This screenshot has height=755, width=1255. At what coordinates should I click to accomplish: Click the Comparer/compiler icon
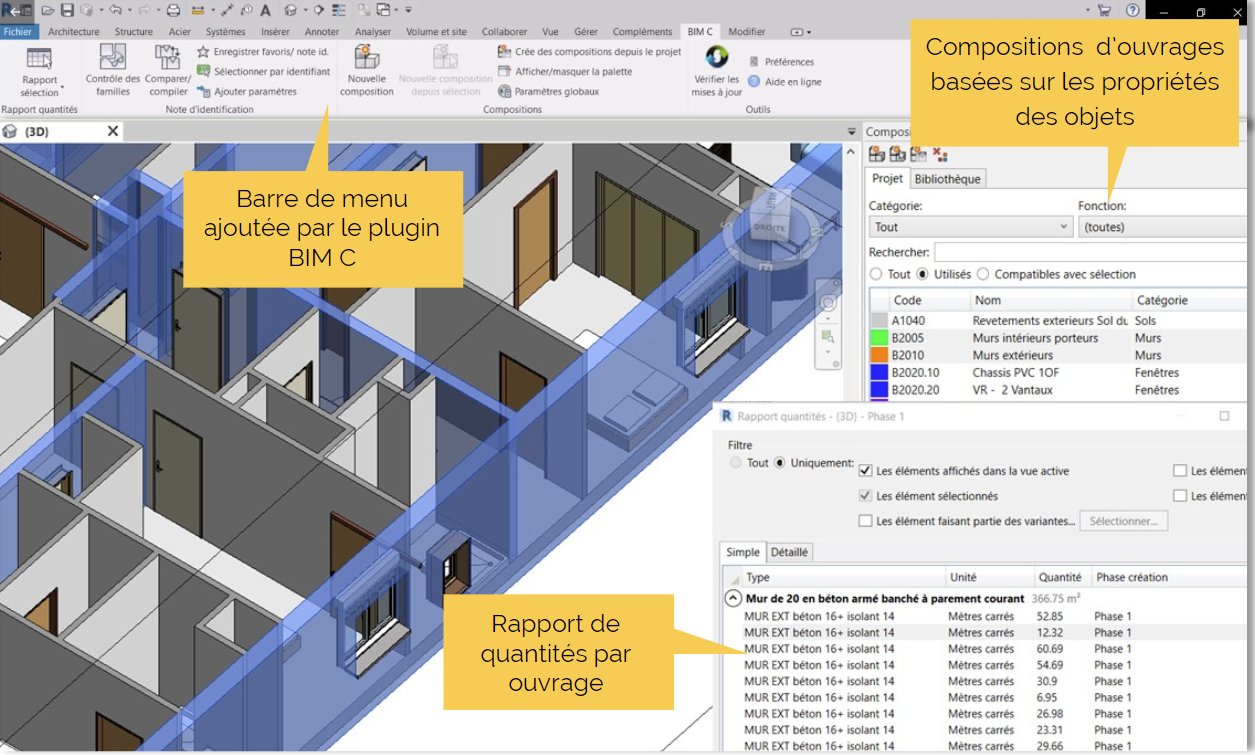(x=168, y=58)
